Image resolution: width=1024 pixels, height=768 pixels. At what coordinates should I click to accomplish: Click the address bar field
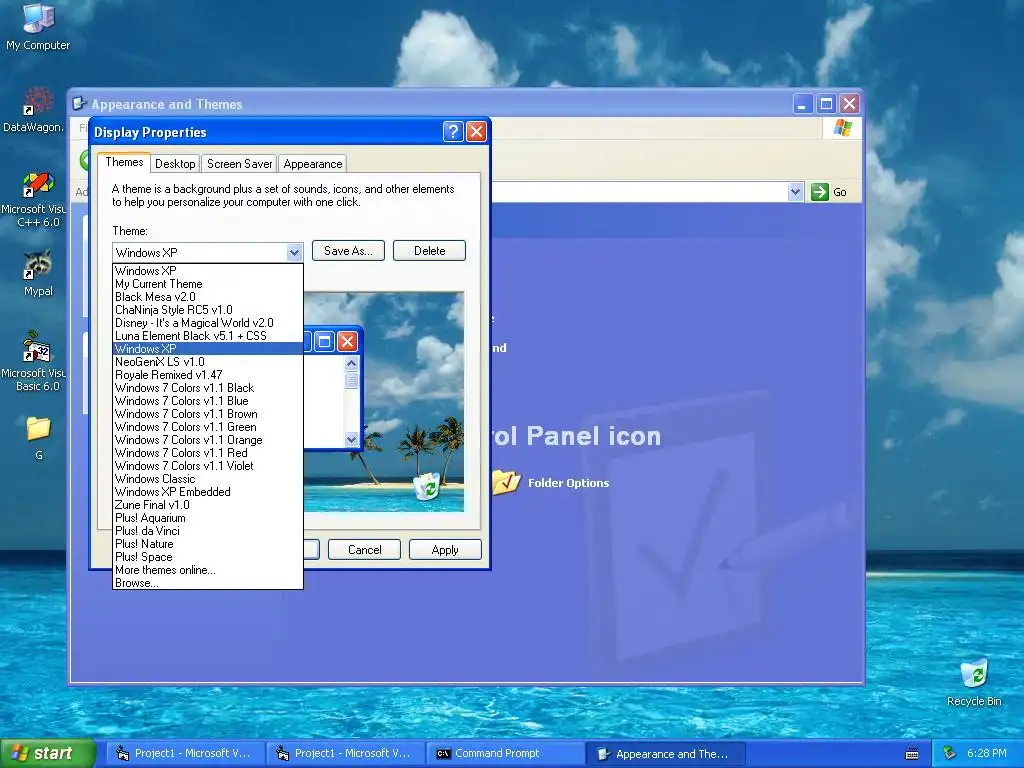[639, 192]
